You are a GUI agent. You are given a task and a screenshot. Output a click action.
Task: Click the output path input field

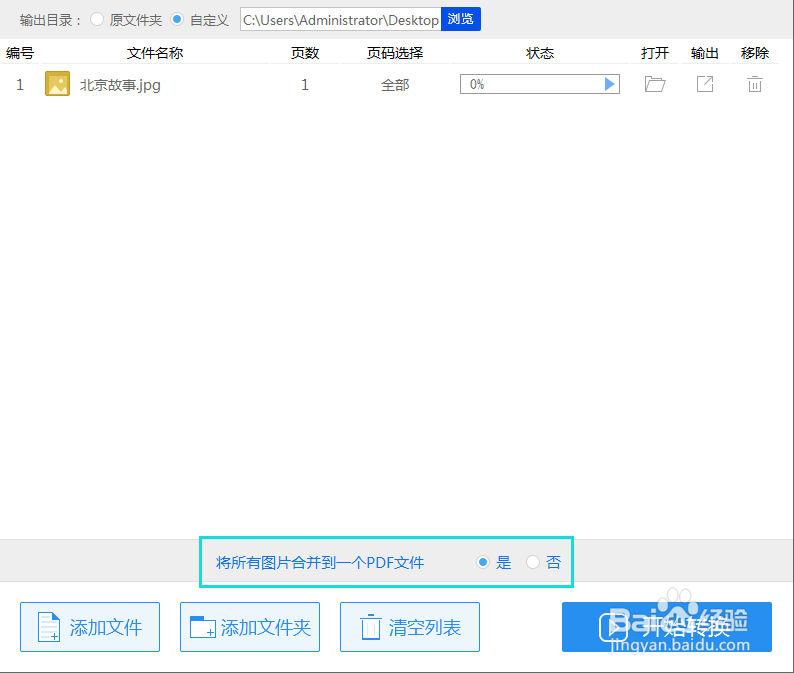pyautogui.click(x=341, y=20)
